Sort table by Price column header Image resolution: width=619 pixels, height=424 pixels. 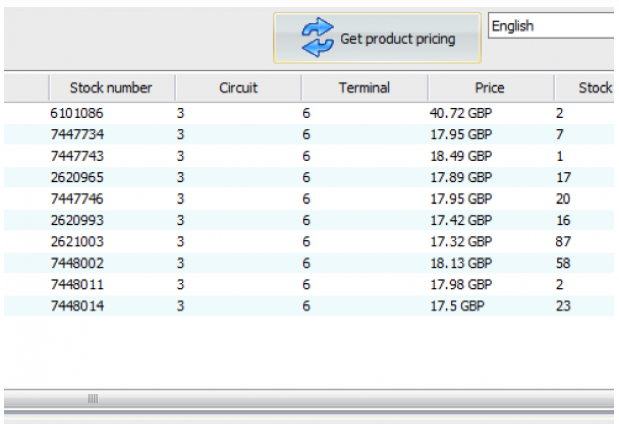(490, 88)
